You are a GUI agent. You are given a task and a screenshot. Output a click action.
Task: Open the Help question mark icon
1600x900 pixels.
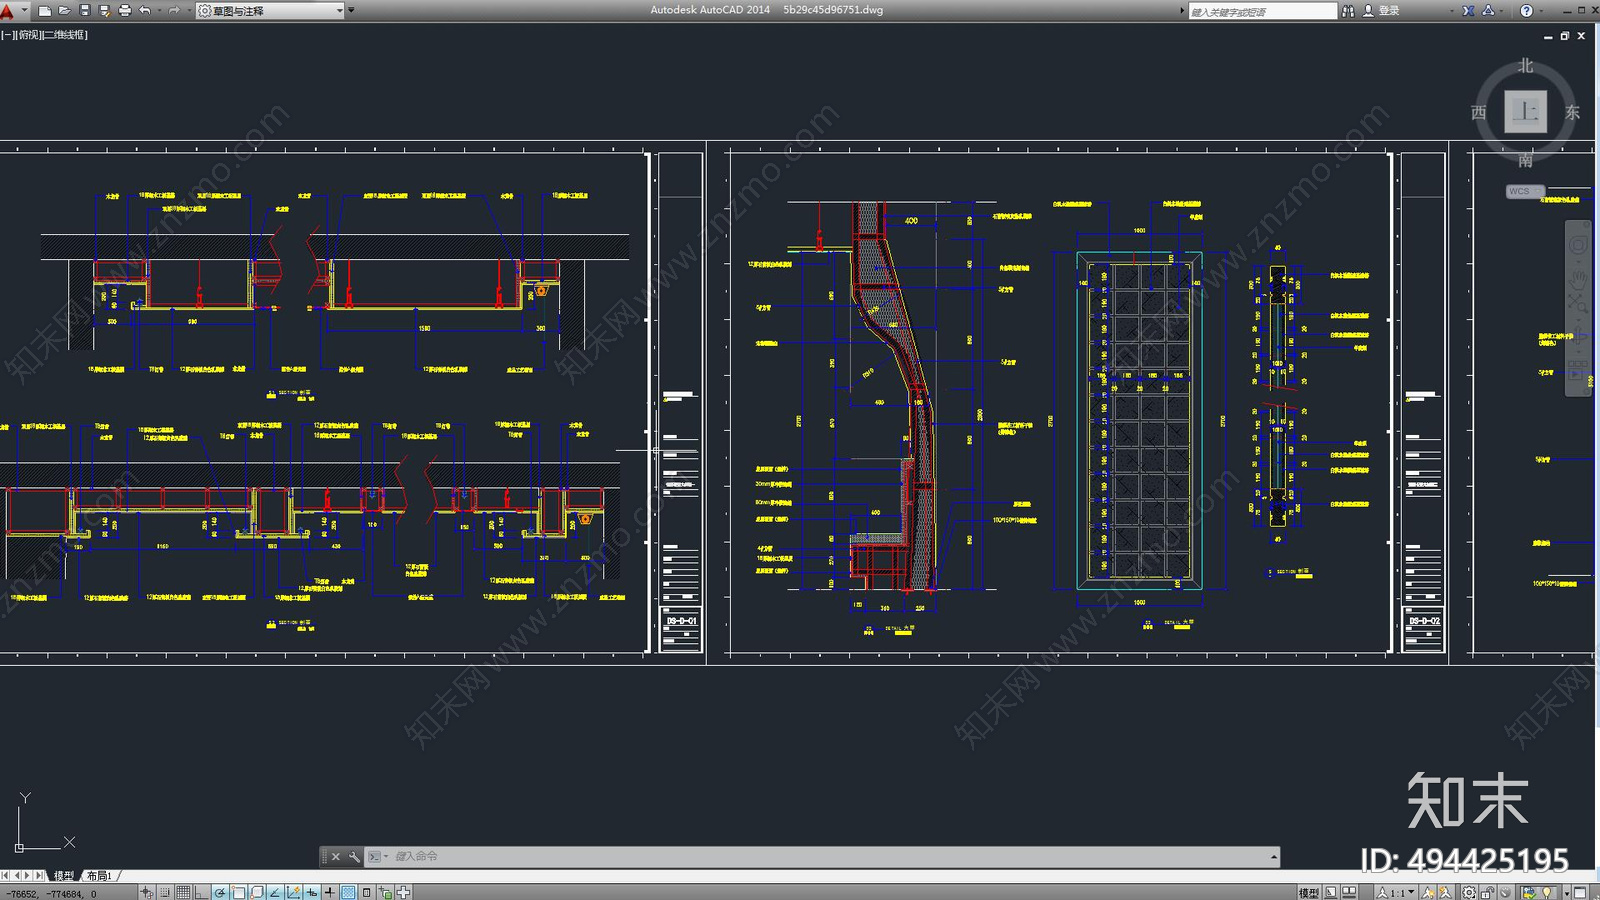pyautogui.click(x=1526, y=11)
